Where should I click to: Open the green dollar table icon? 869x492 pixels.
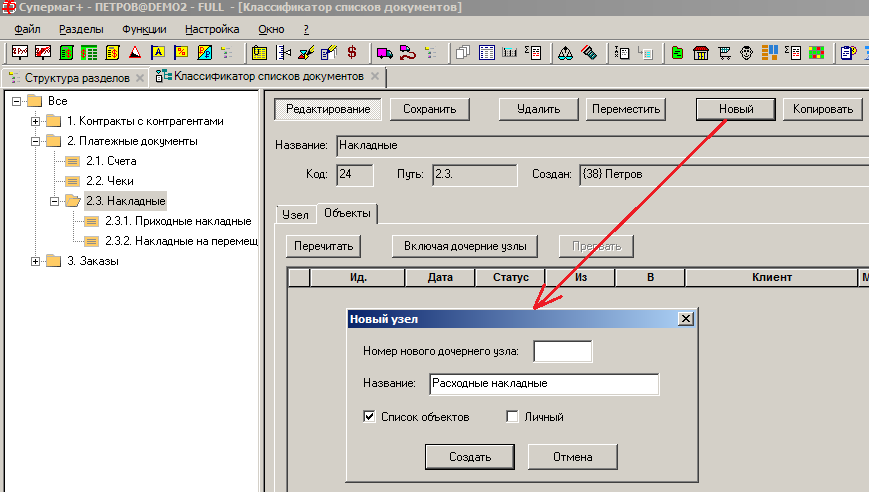[89, 53]
